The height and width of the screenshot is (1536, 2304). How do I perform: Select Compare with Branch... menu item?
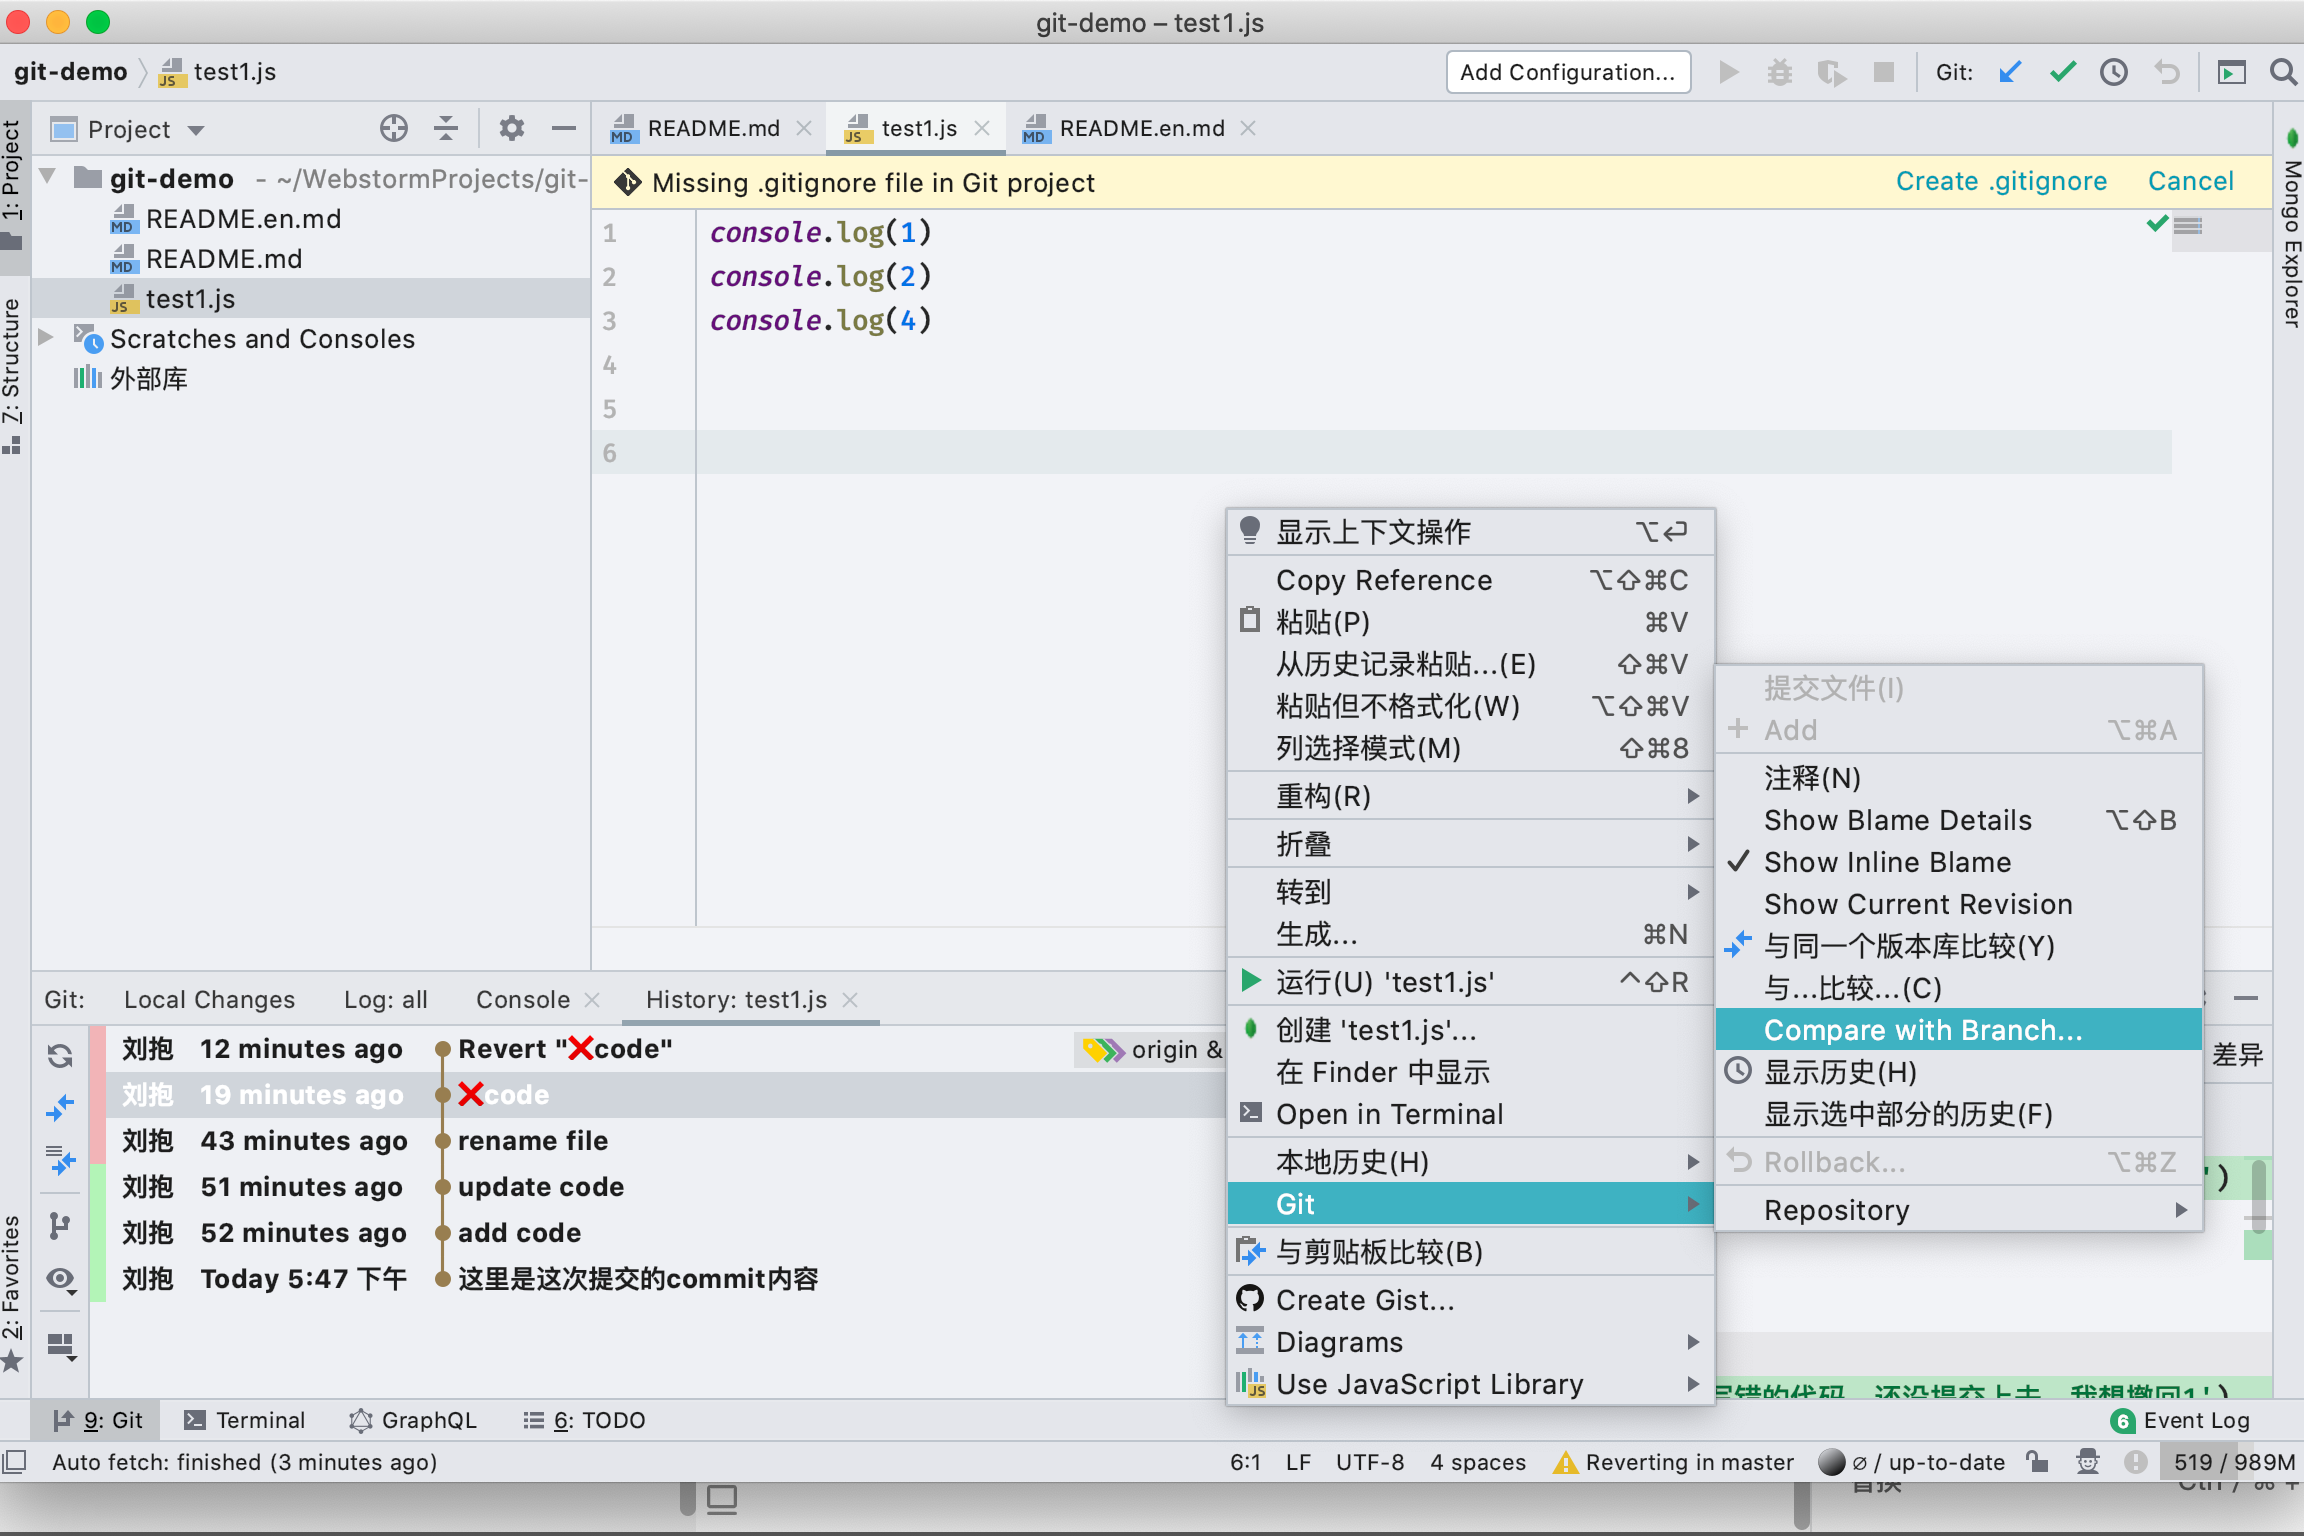(1960, 1030)
